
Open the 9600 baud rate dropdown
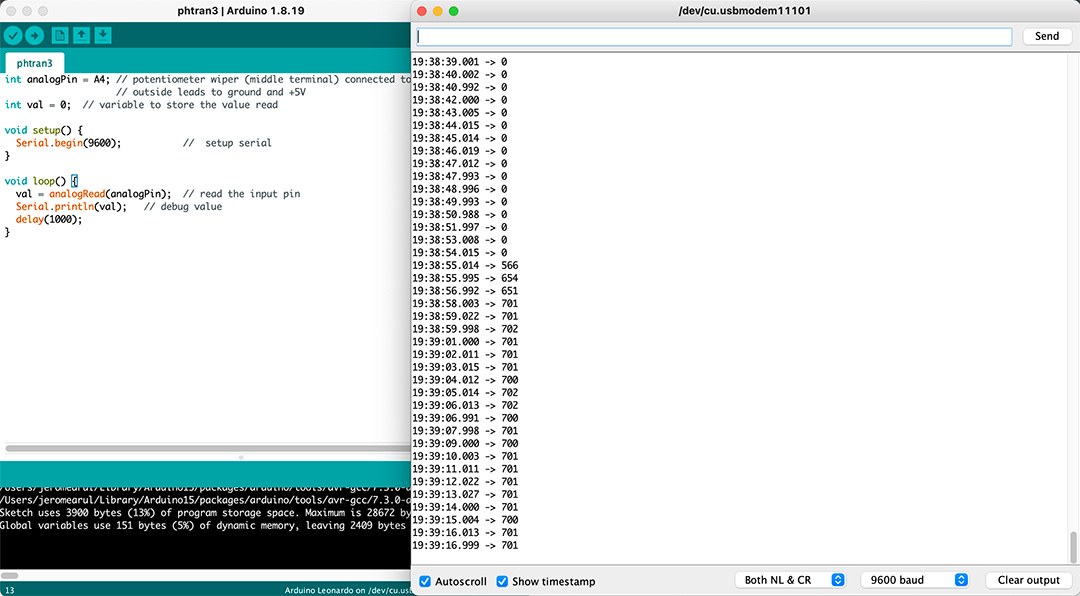point(915,580)
